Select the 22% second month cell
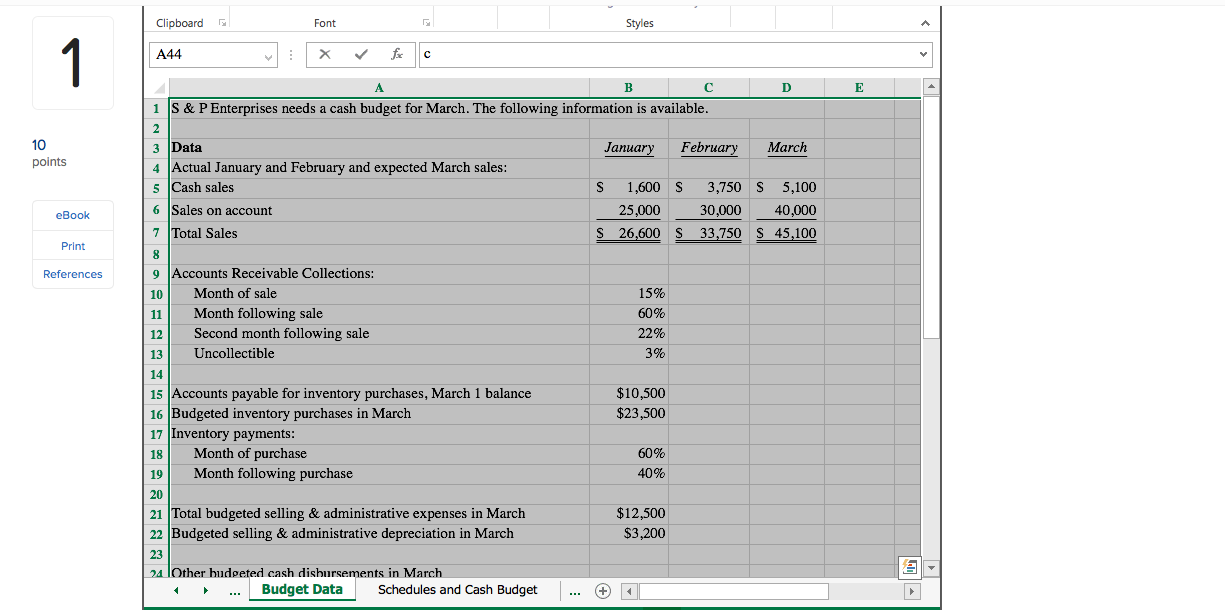The width and height of the screenshot is (1225, 610). [628, 333]
